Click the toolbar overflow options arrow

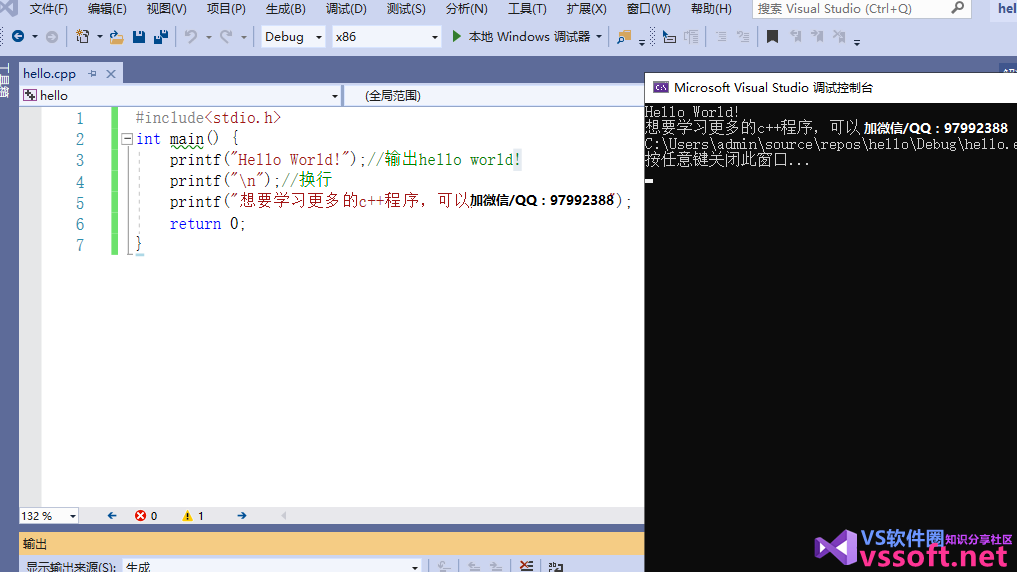(x=857, y=43)
